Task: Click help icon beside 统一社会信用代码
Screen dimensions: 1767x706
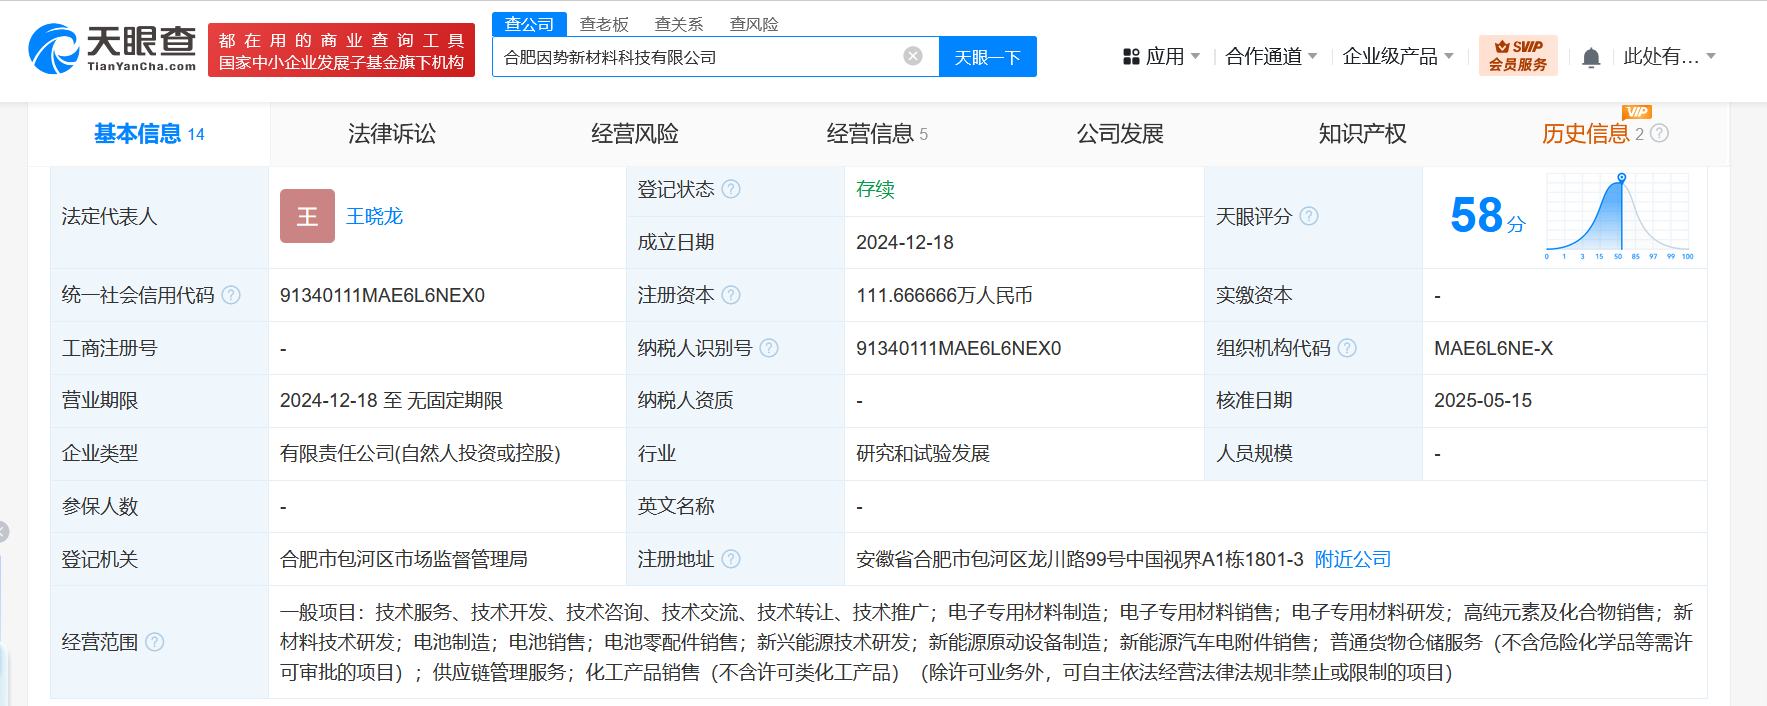Action: [x=231, y=295]
